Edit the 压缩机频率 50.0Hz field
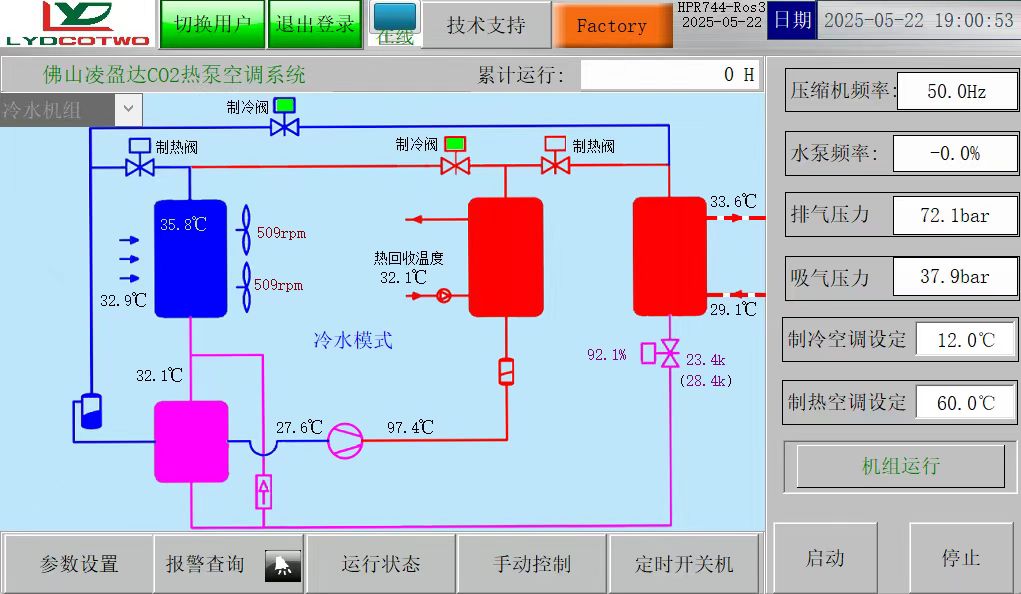The image size is (1021, 594). [957, 91]
